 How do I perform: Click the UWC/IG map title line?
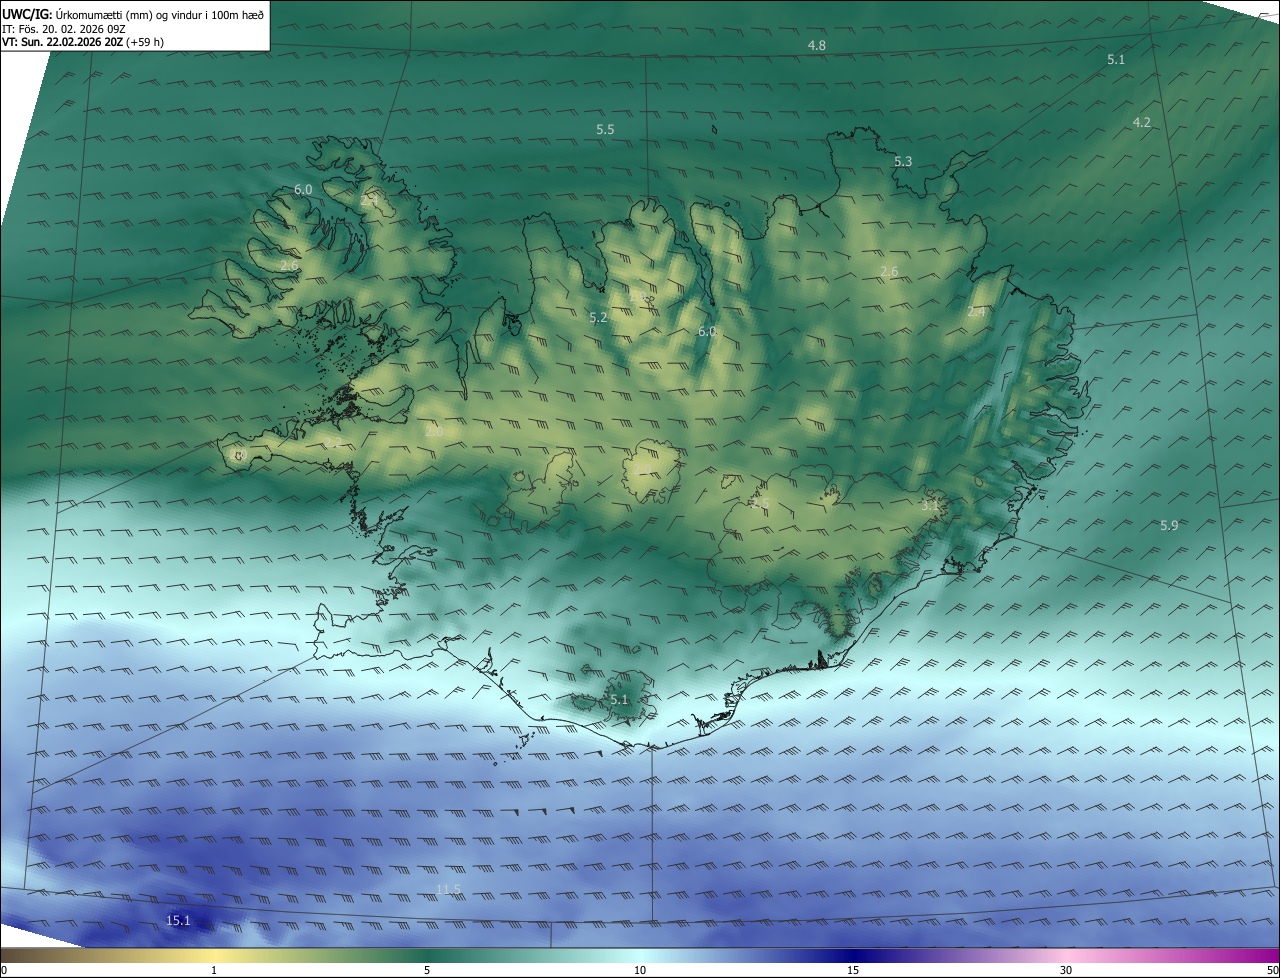pyautogui.click(x=134, y=14)
